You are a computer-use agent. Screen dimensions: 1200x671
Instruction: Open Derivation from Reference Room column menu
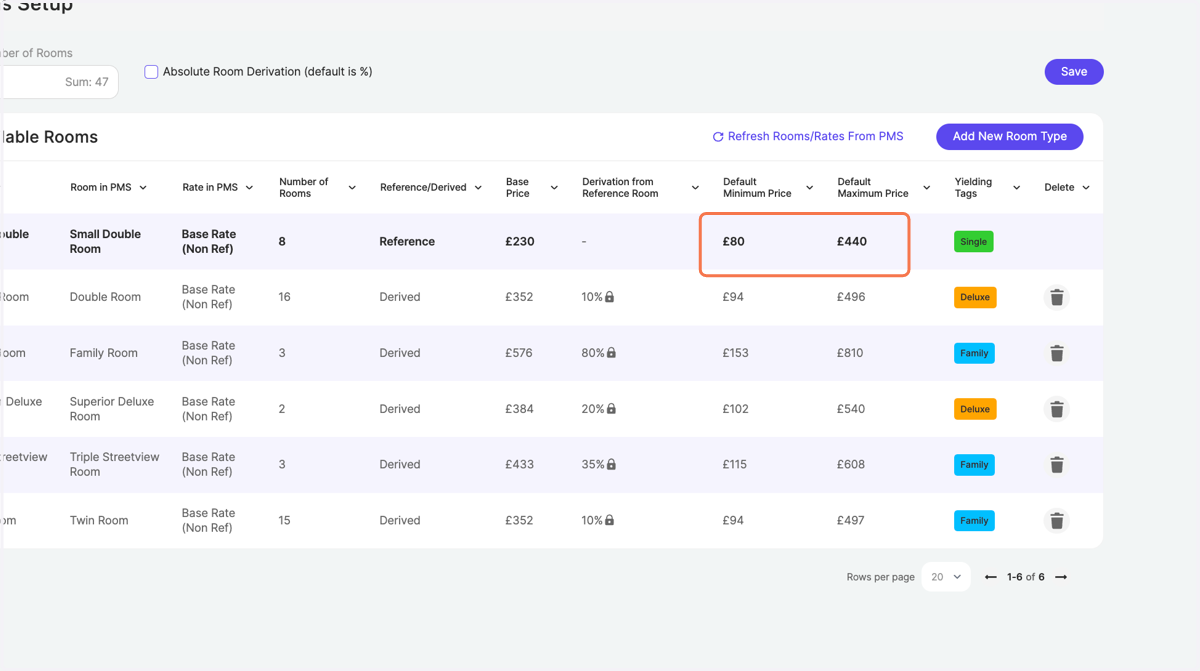tap(695, 188)
